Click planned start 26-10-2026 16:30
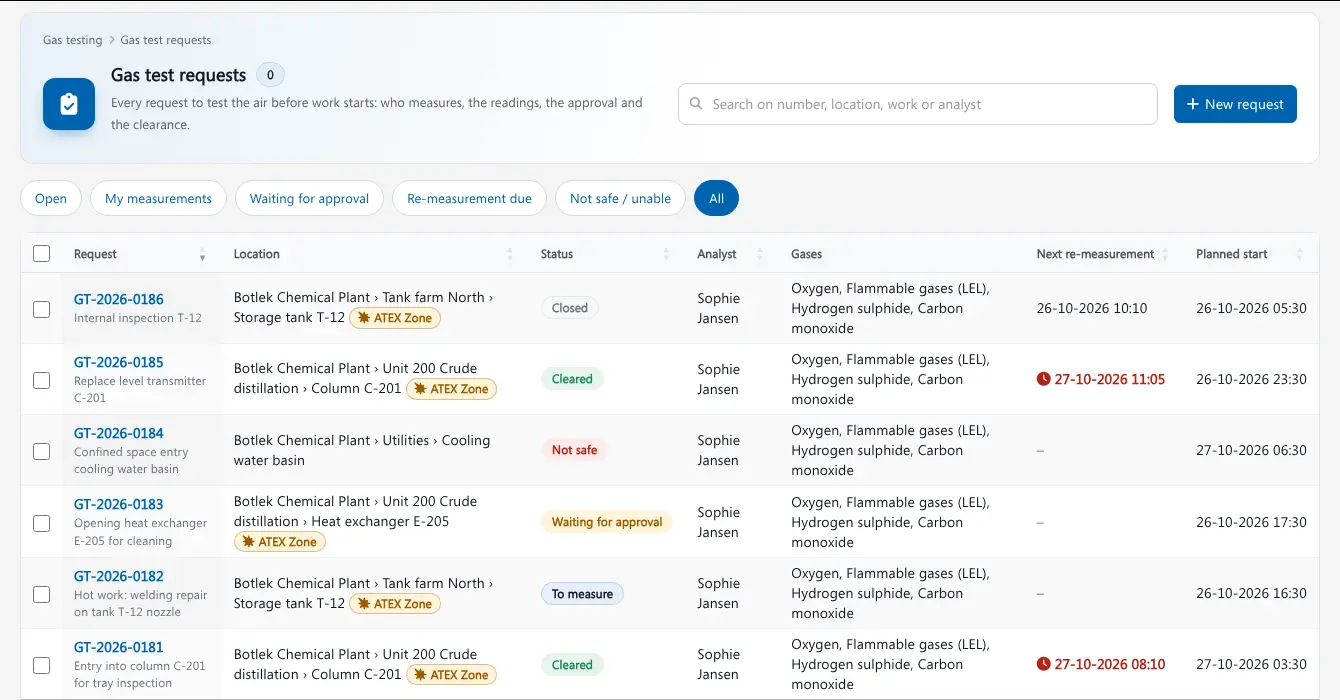This screenshot has width=1340, height=700. [1251, 593]
